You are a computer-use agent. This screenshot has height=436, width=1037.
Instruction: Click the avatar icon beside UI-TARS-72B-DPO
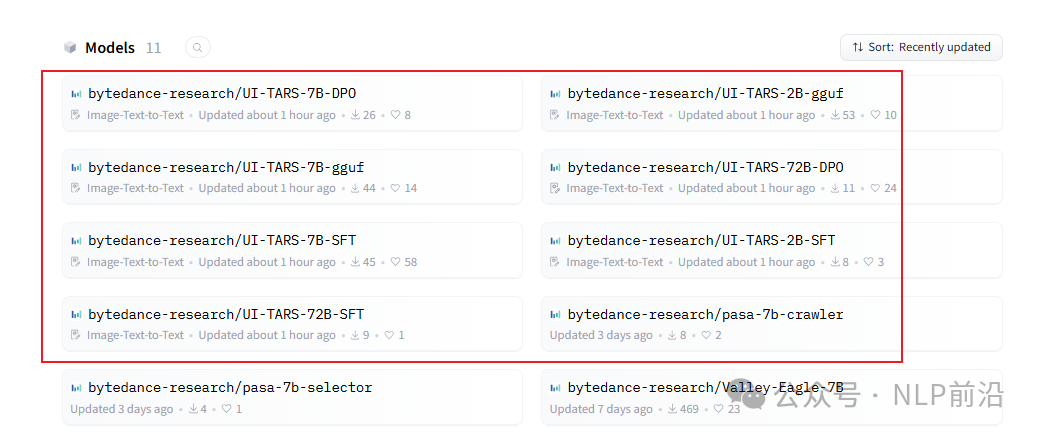(556, 167)
